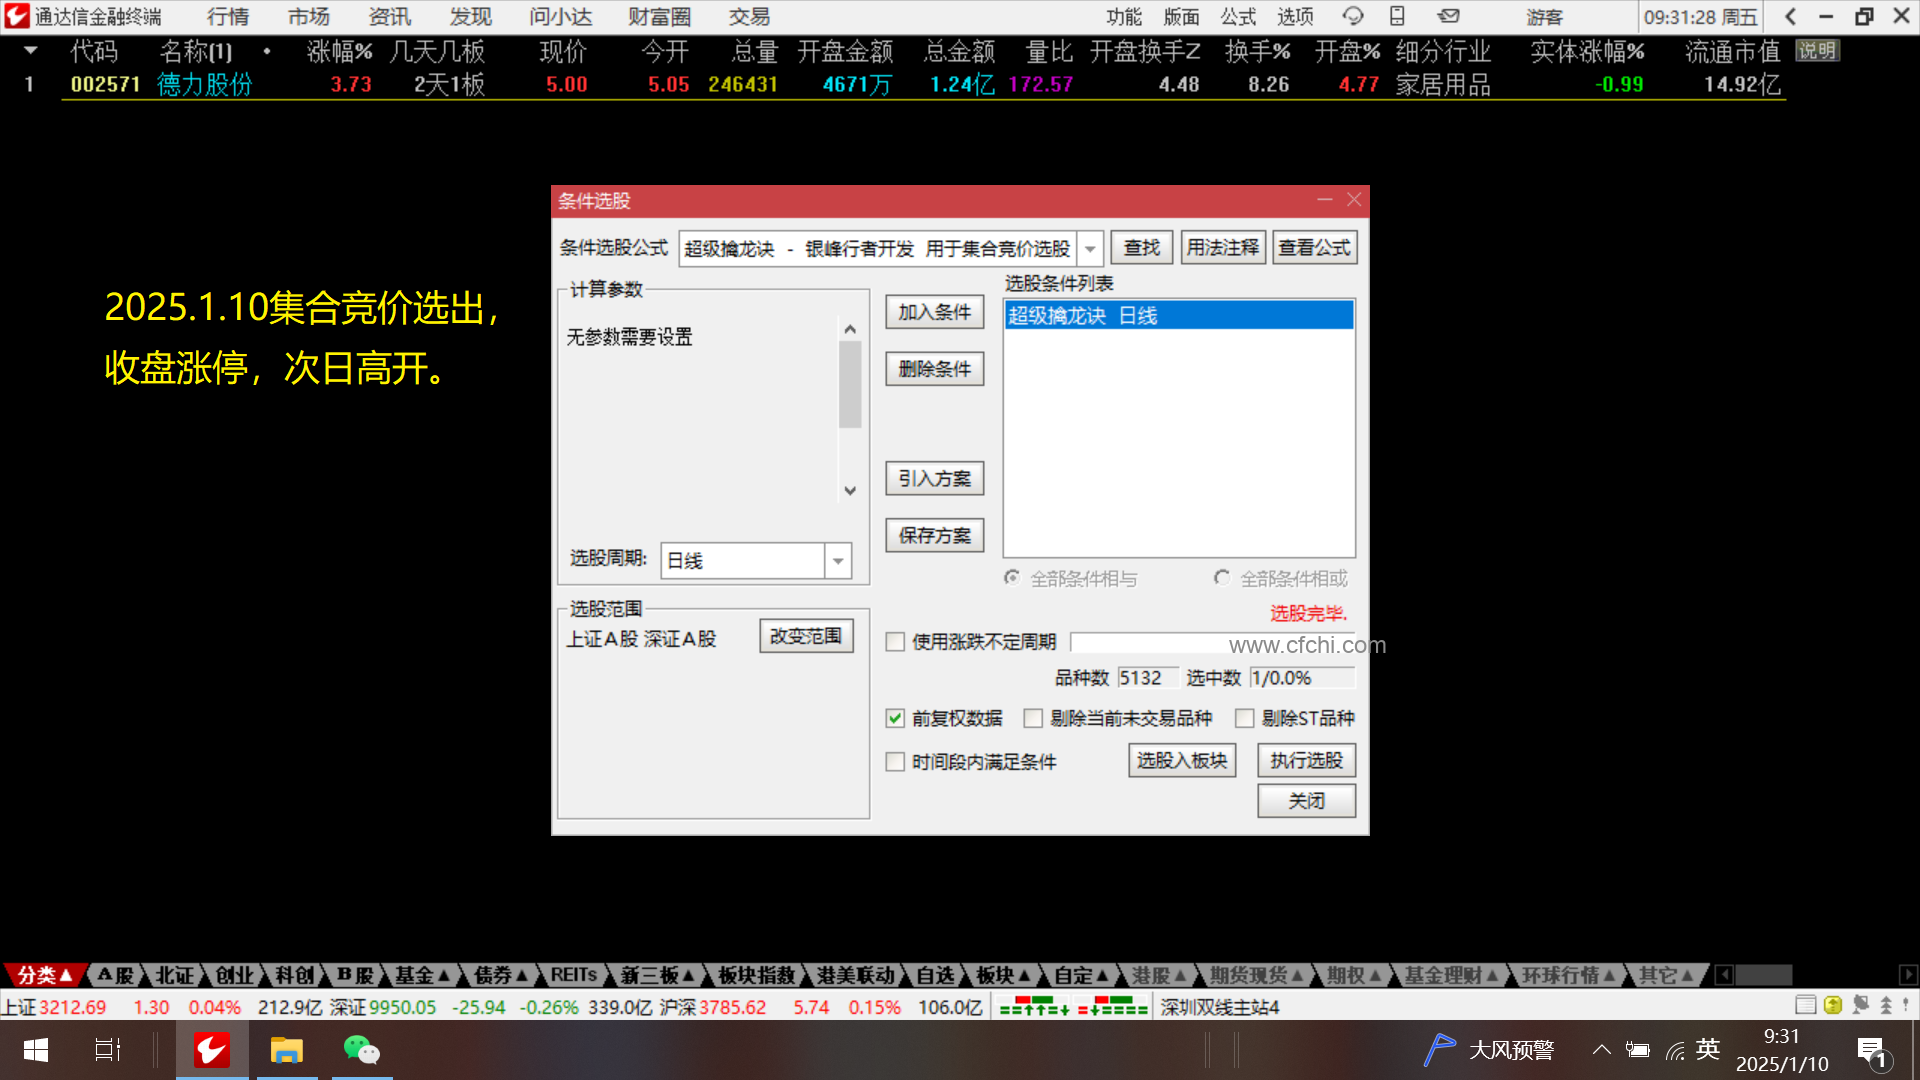Open the 选股周期 period dropdown
Image resolution: width=1920 pixels, height=1080 pixels.
838,561
